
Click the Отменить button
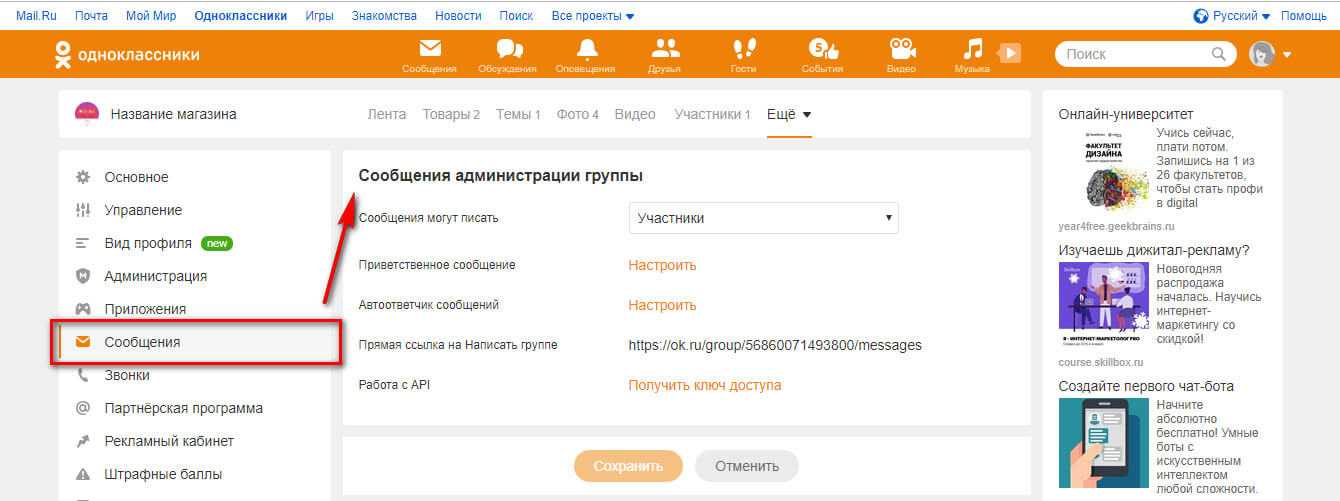point(746,466)
